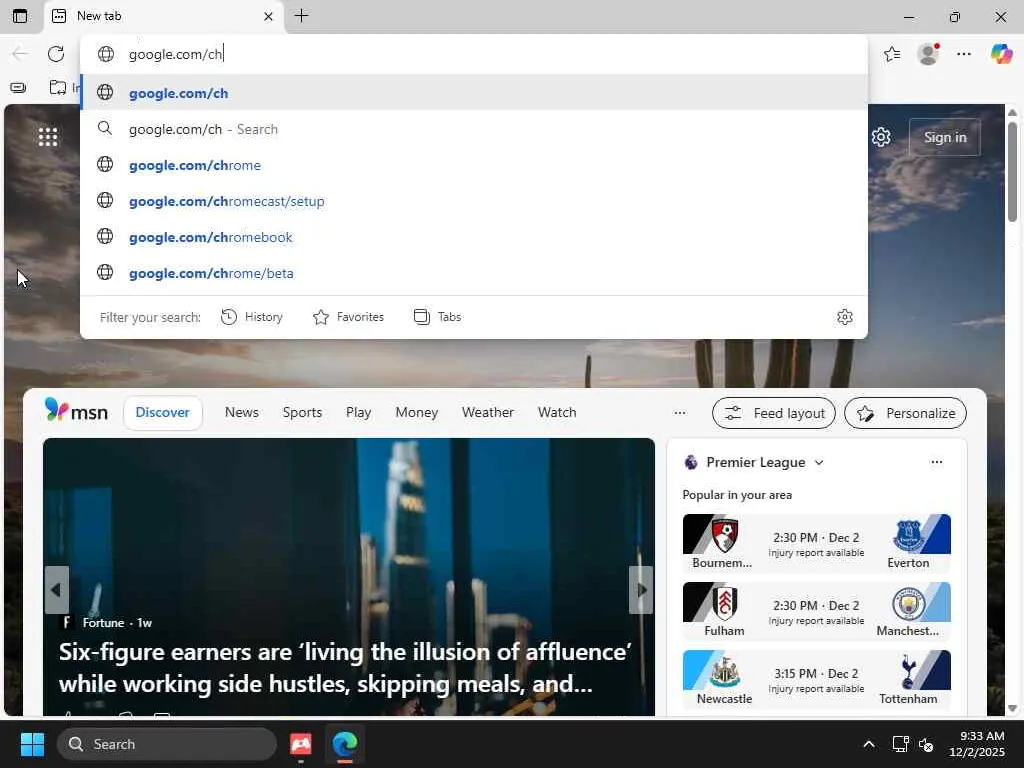Open the Watch tab
Image resolution: width=1024 pixels, height=768 pixels.
coord(557,413)
